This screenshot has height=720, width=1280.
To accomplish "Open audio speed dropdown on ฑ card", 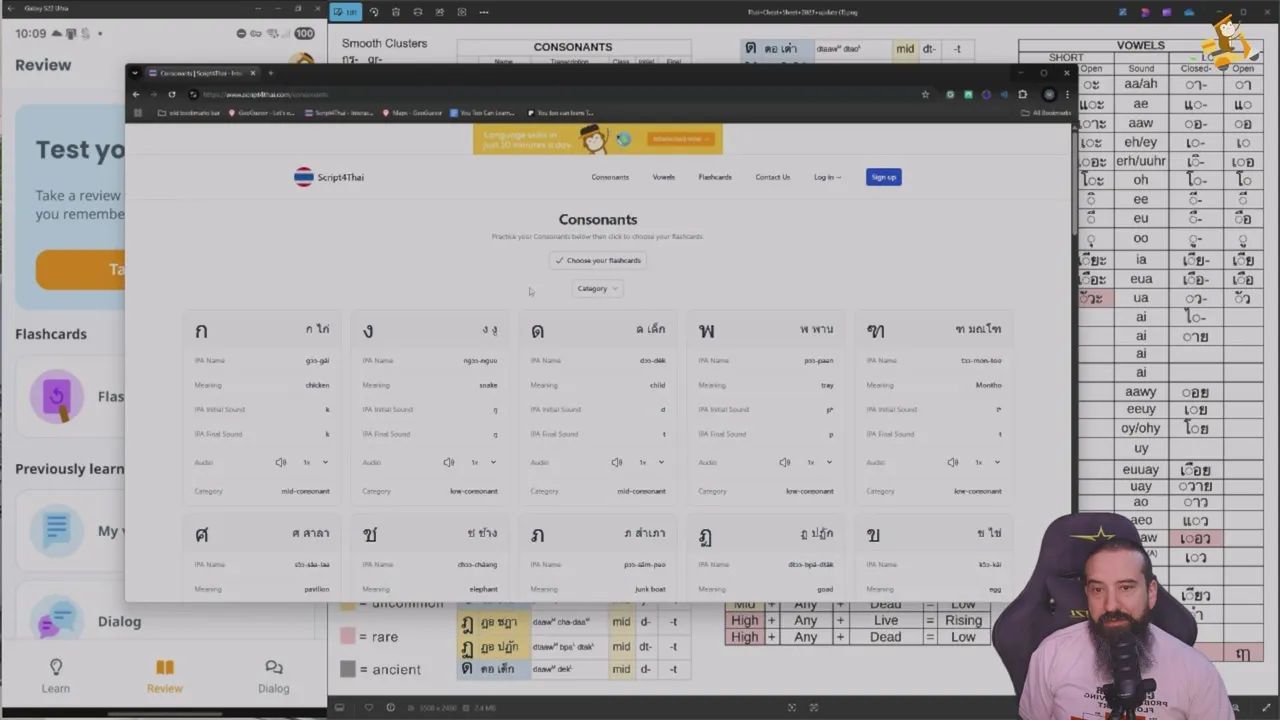I will pos(987,462).
